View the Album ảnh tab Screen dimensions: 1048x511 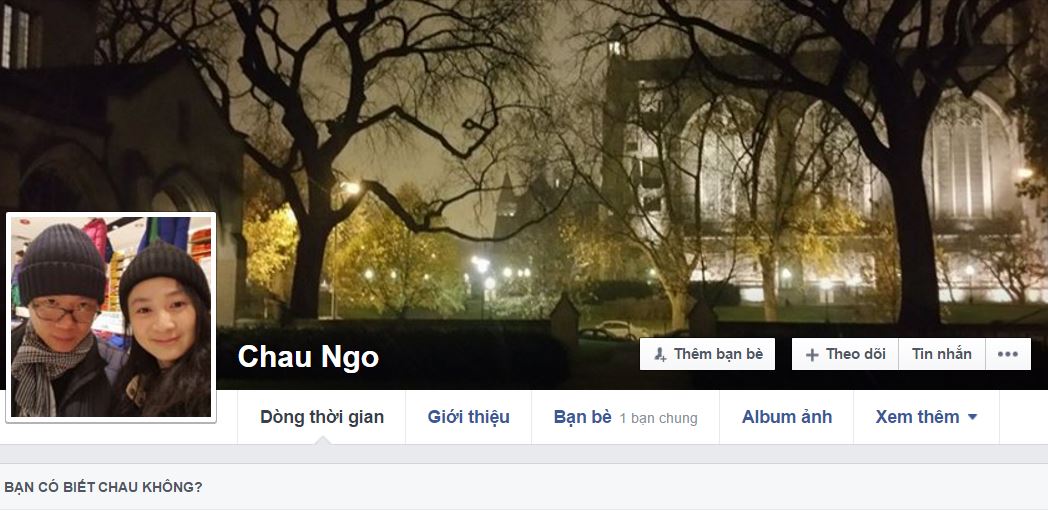[x=787, y=417]
